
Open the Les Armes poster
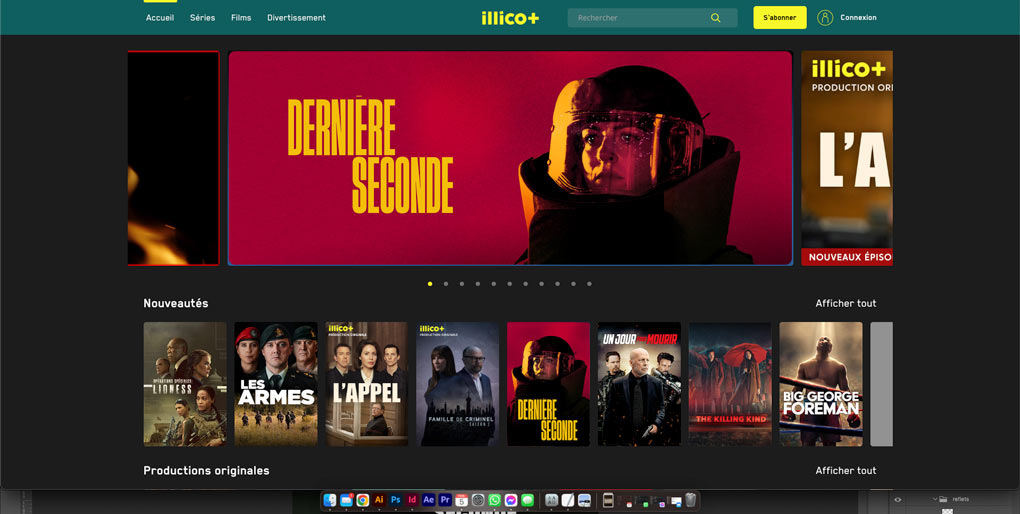tap(276, 384)
